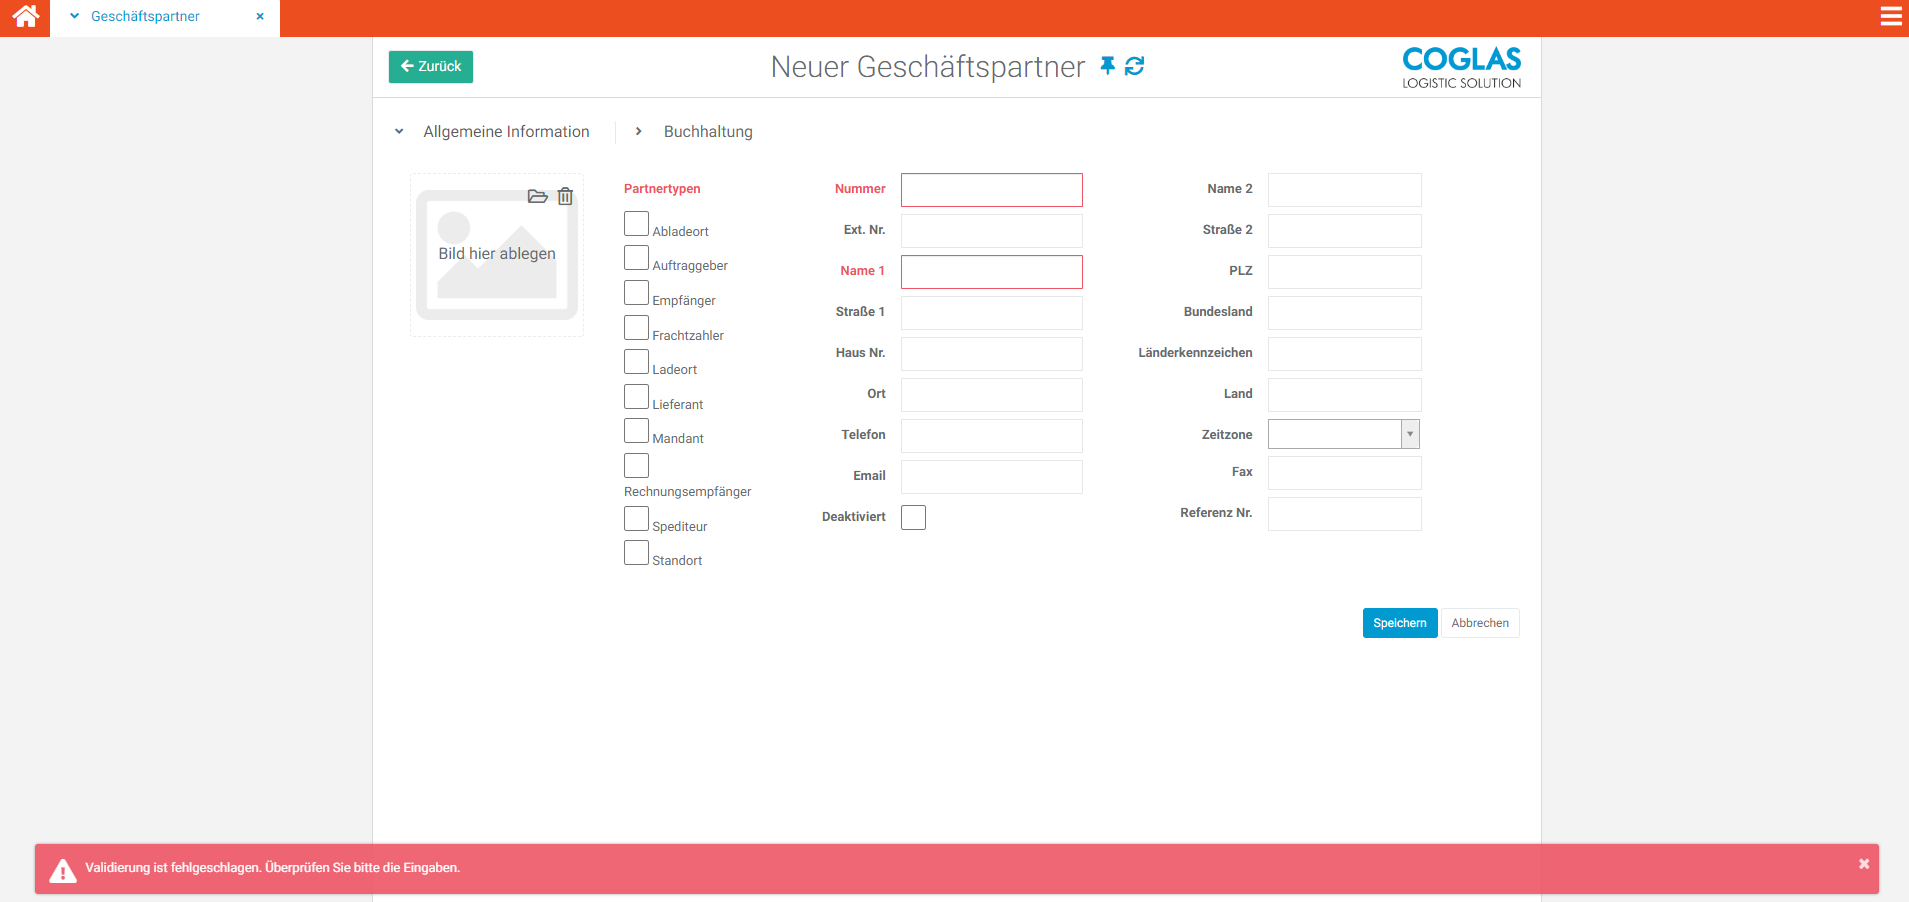The image size is (1909, 902).
Task: Expand the Buchhaltung section
Action: (x=639, y=132)
